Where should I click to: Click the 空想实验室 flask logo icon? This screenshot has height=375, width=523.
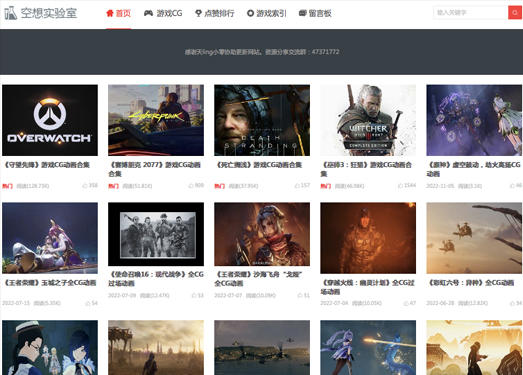[10, 13]
